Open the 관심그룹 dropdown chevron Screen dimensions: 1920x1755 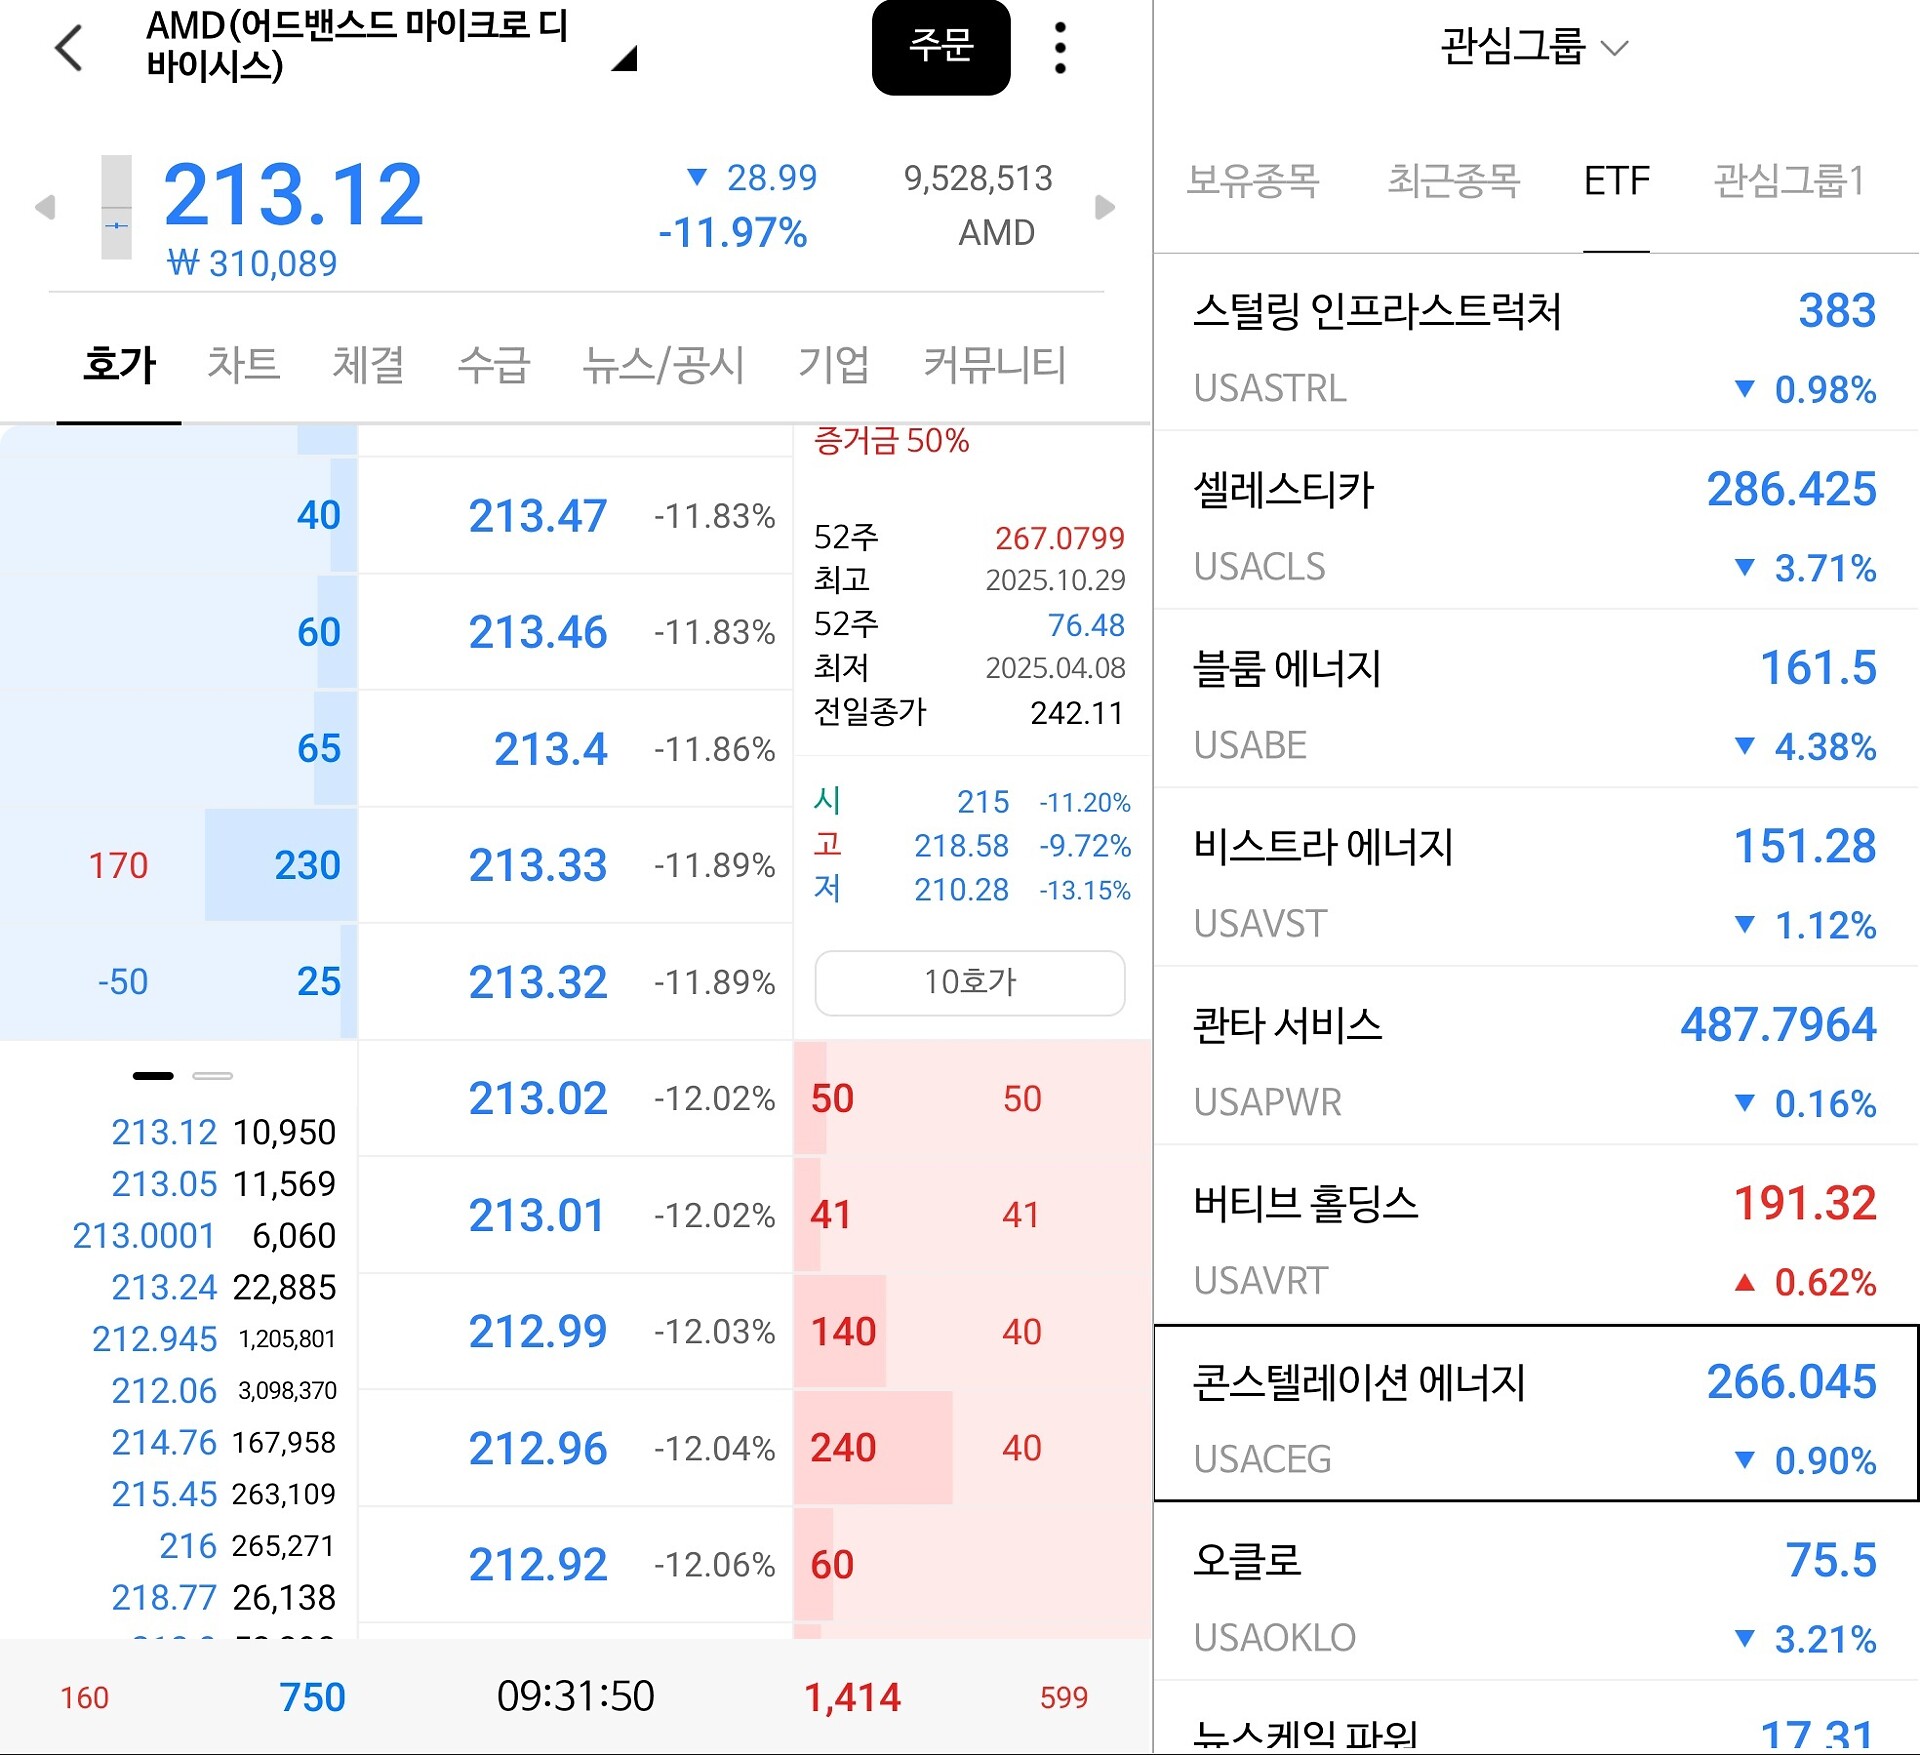click(1614, 47)
